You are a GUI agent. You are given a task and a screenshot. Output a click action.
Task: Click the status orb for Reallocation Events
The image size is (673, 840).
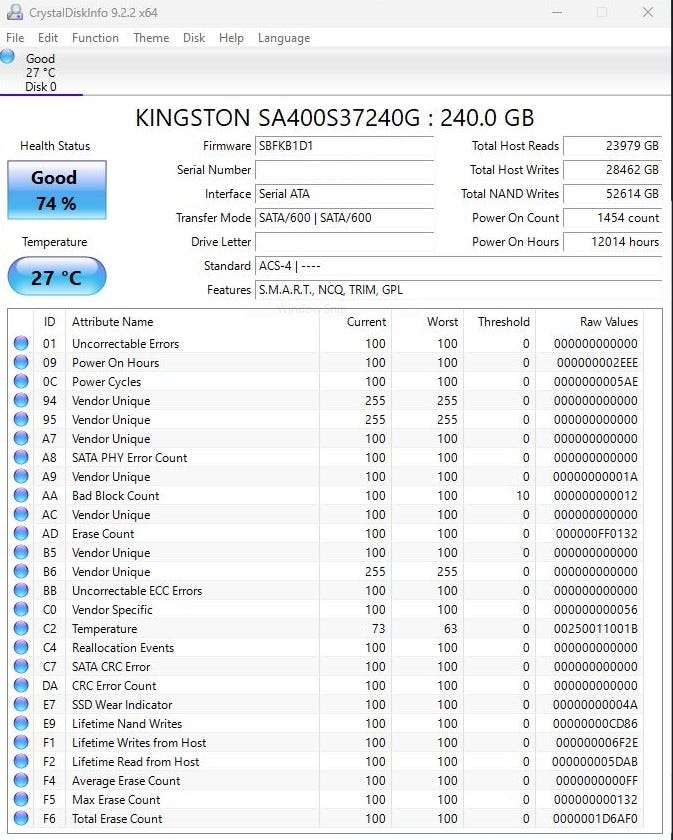point(21,648)
